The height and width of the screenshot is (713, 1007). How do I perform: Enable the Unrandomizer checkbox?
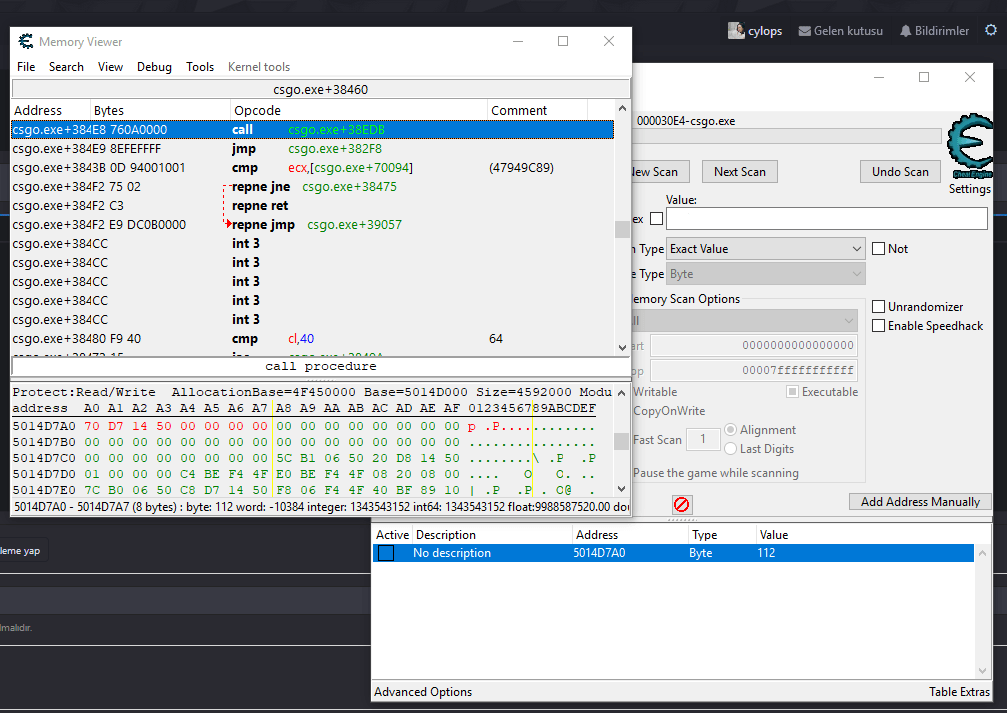coord(879,306)
